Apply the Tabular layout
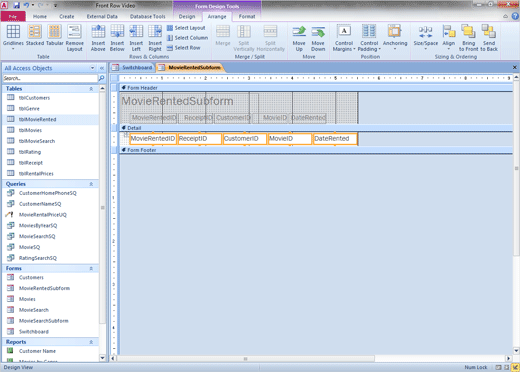The width and height of the screenshot is (520, 372). point(54,35)
